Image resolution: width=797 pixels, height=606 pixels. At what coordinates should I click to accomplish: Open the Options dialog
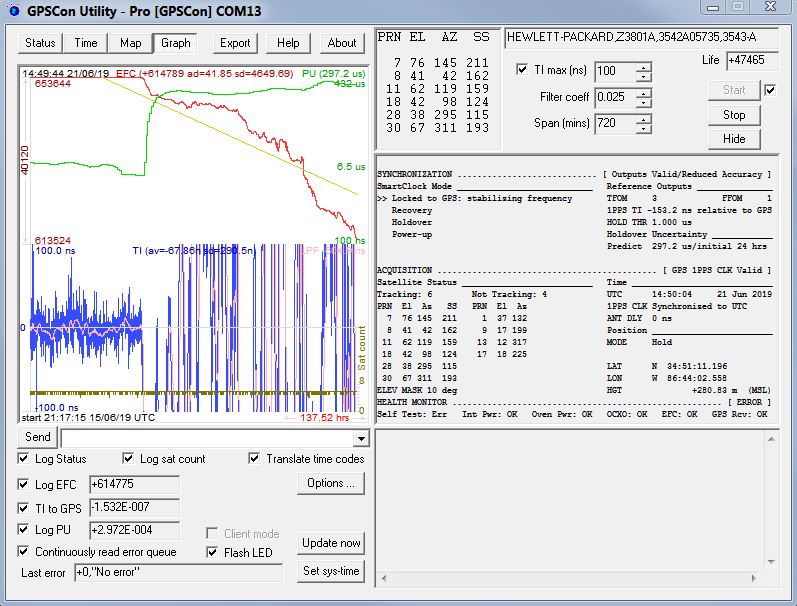point(331,484)
